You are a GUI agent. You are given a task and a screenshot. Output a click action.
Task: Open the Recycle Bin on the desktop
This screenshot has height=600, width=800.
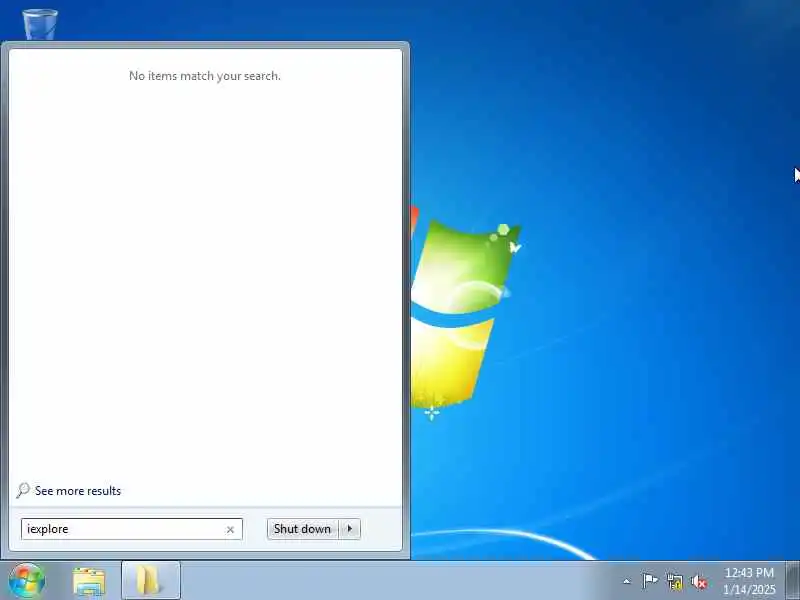pos(40,23)
